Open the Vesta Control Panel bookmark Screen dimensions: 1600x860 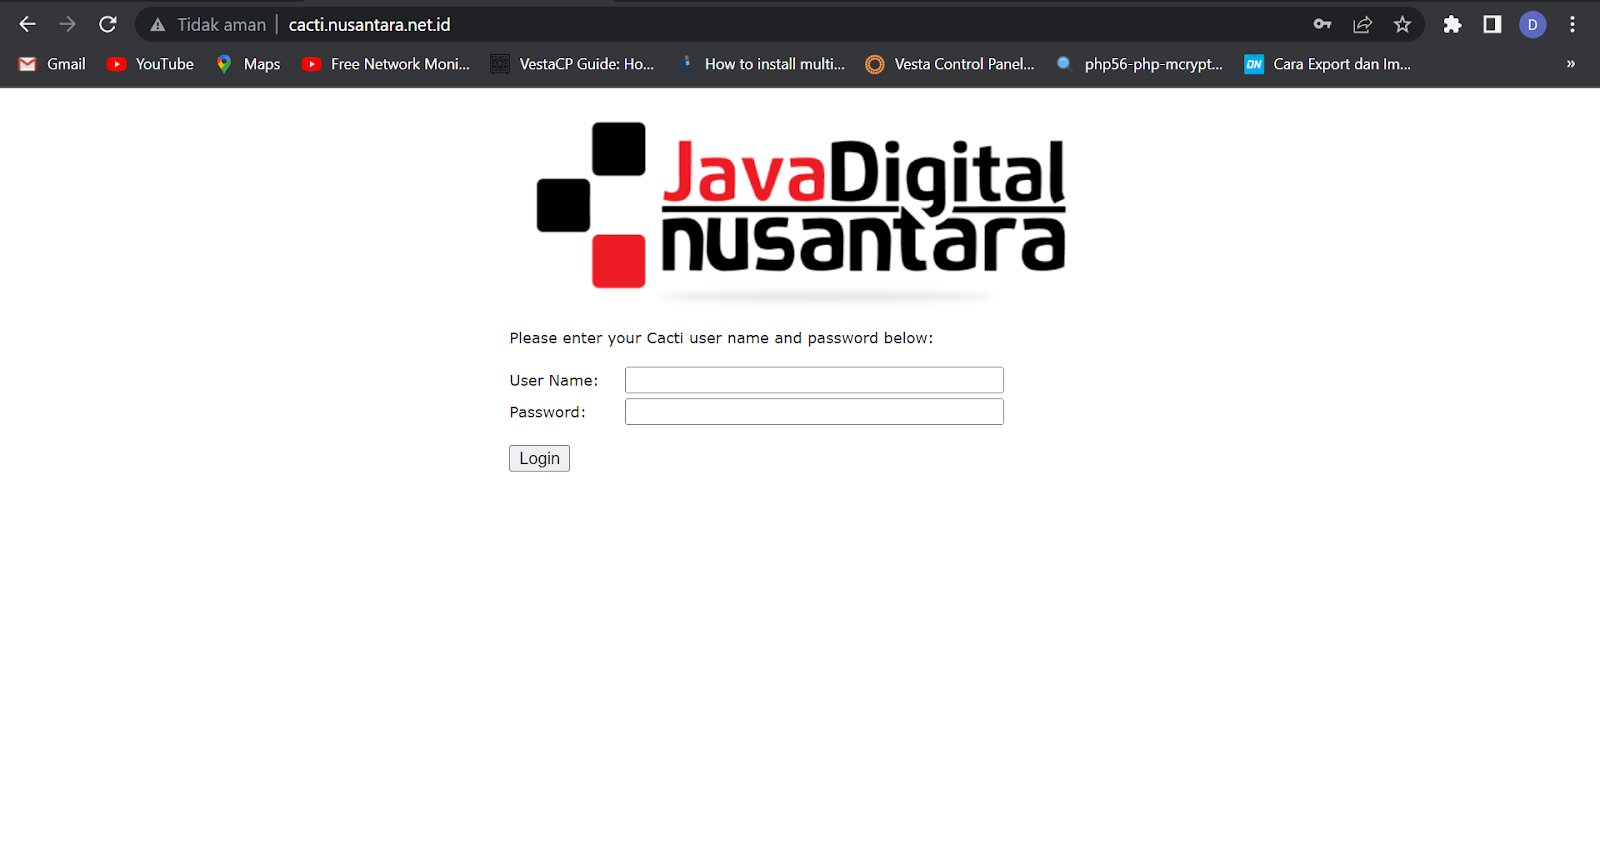[950, 64]
